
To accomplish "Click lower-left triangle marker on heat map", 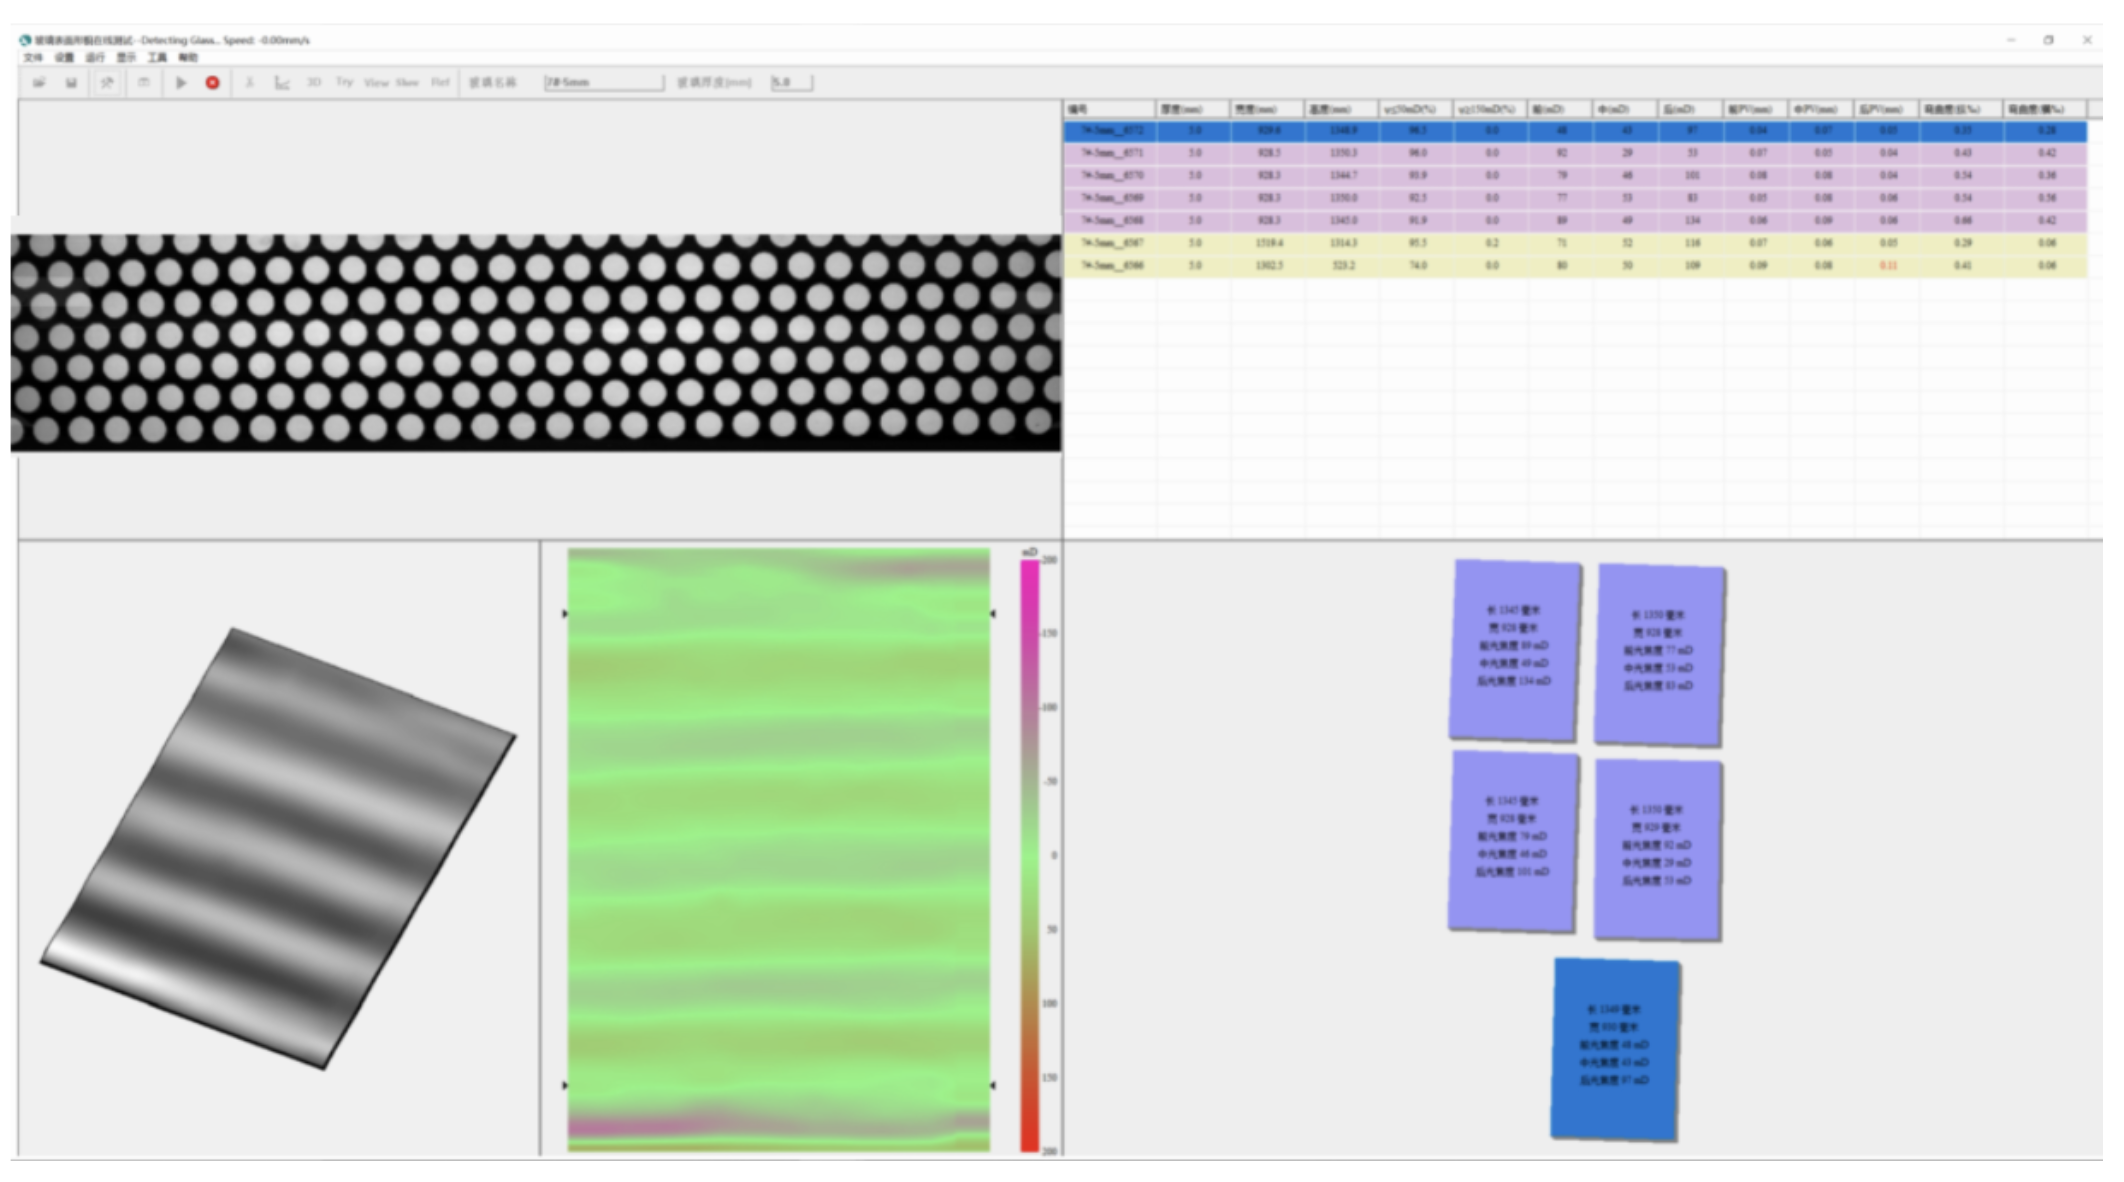I will pyautogui.click(x=565, y=1085).
